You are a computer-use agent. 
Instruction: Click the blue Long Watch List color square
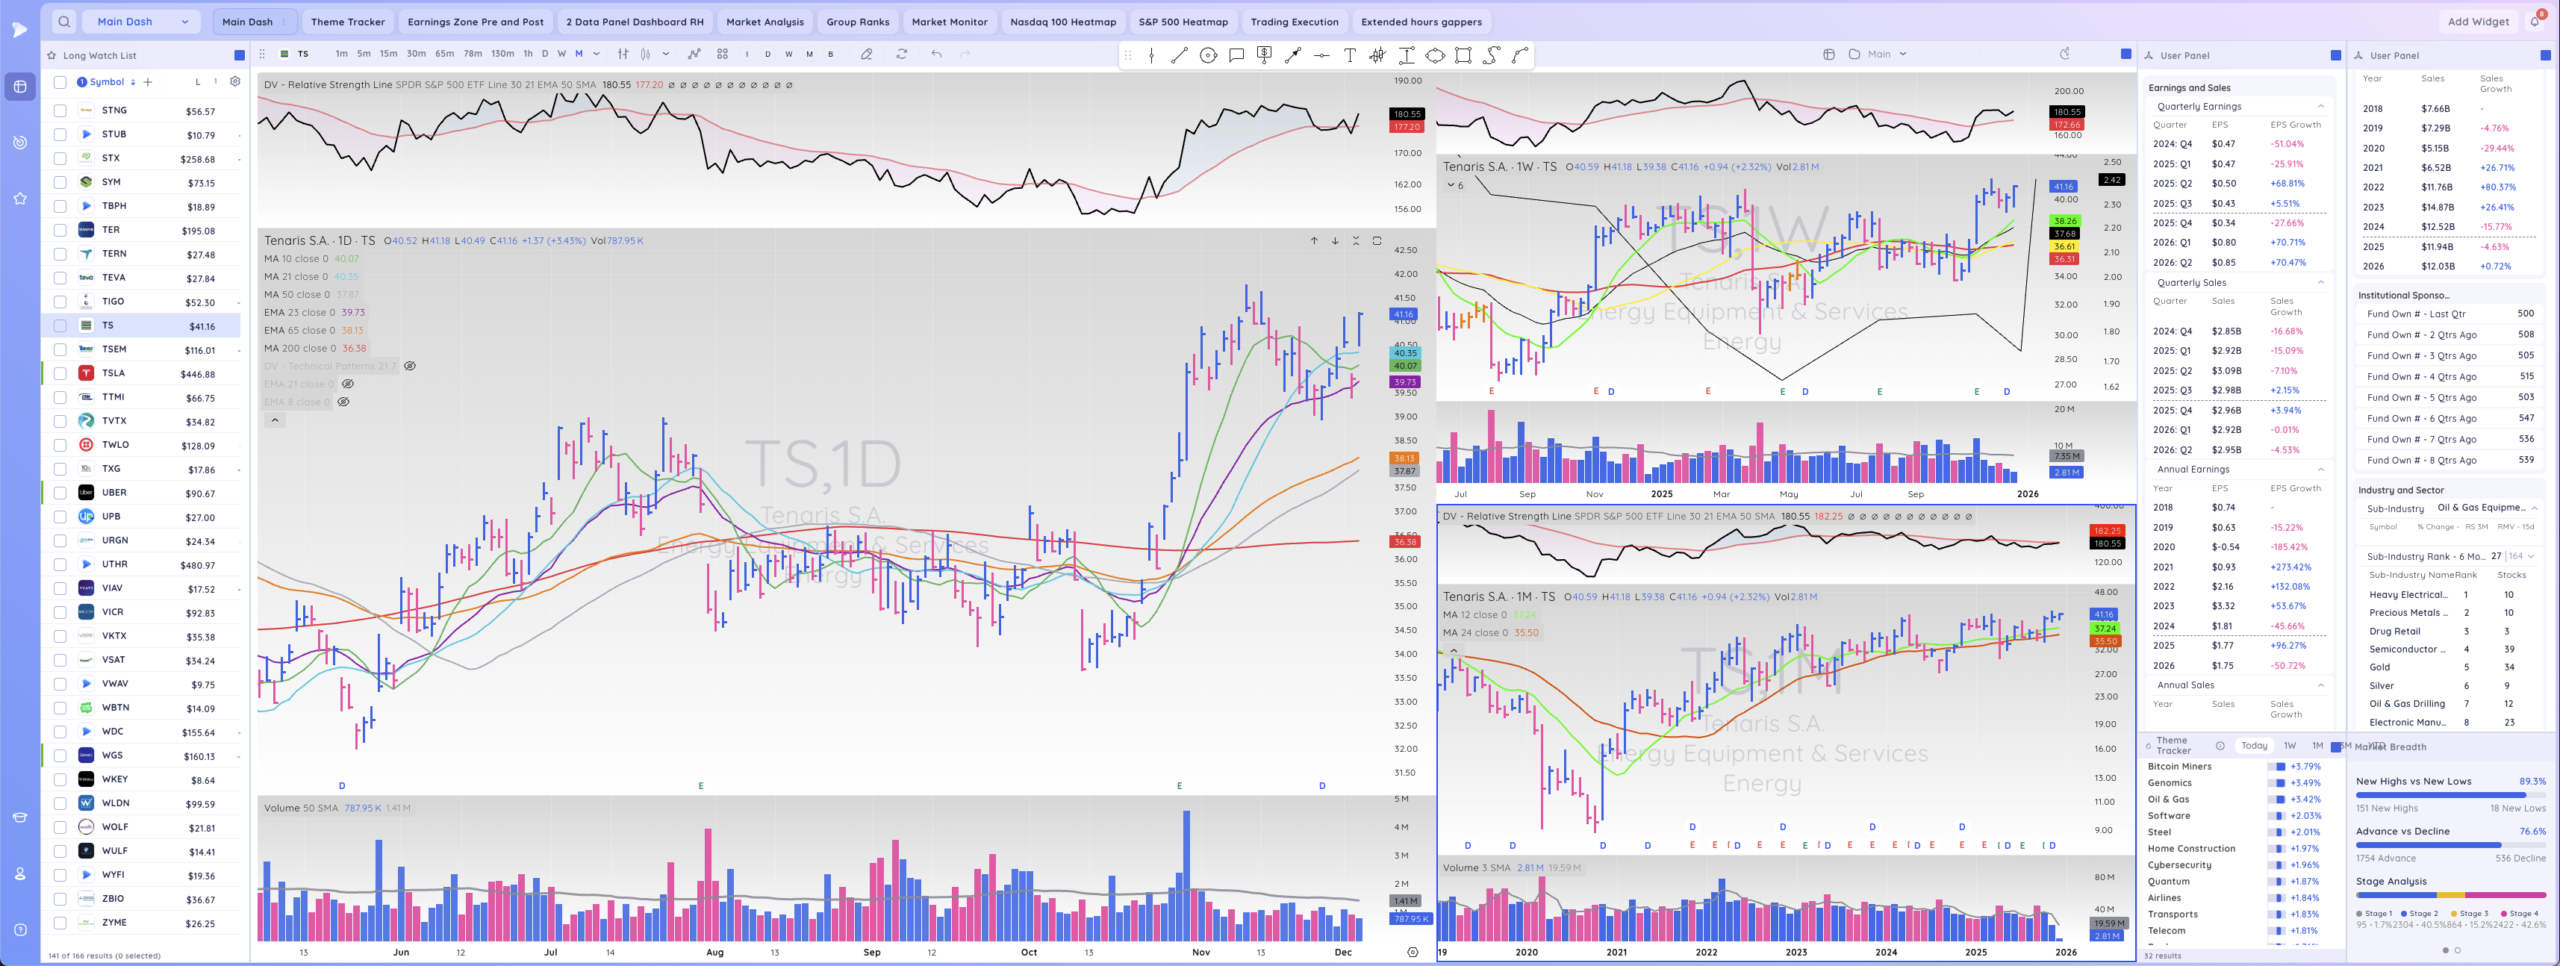point(239,55)
